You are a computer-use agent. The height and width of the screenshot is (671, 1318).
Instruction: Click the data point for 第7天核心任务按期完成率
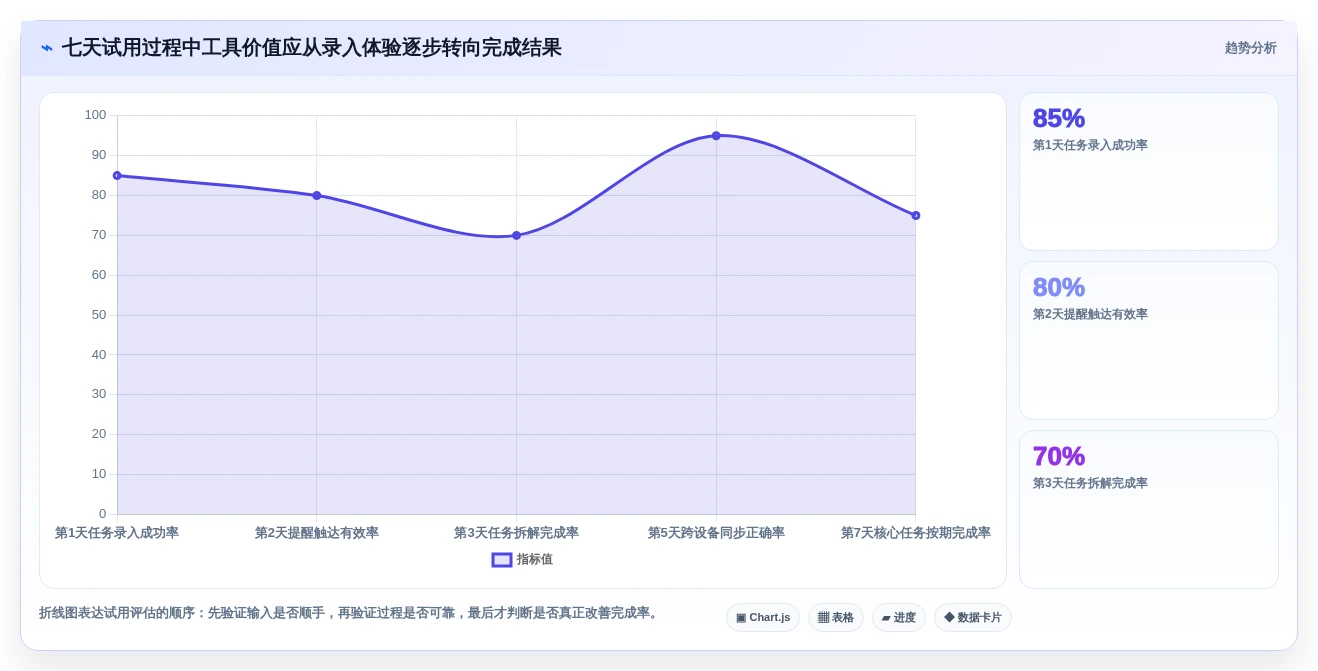[x=915, y=216]
